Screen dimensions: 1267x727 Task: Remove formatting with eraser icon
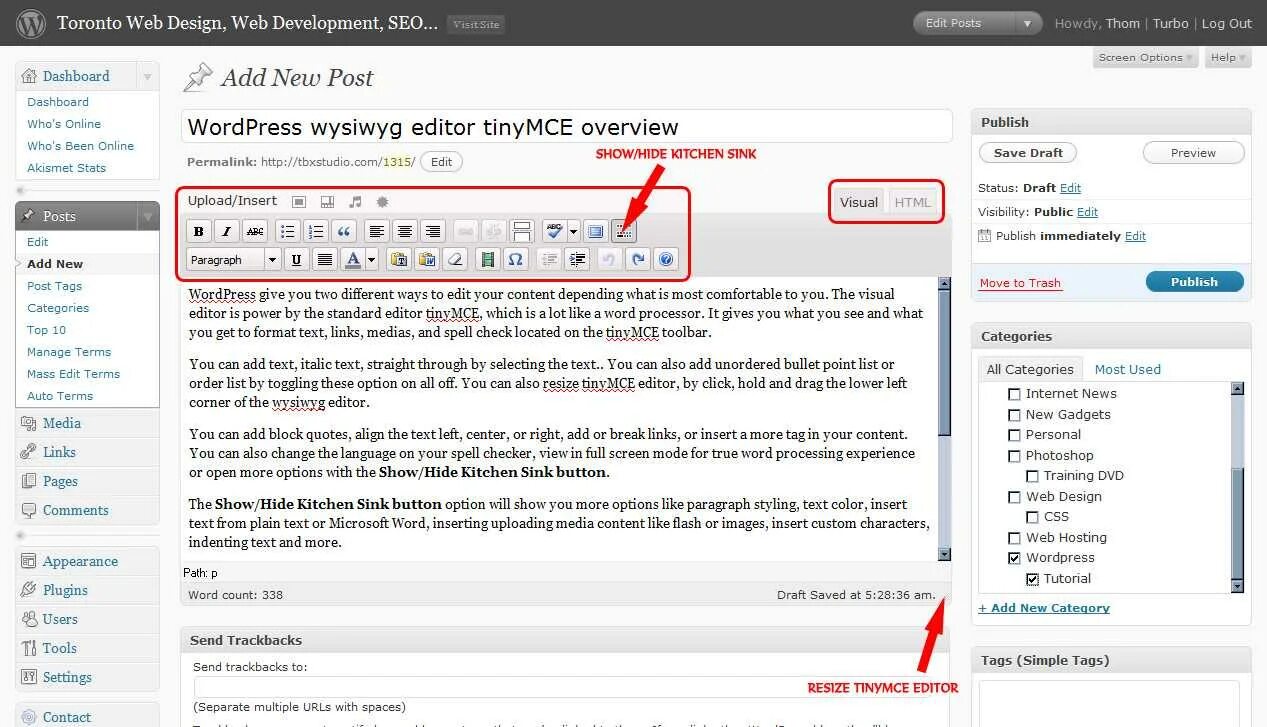tap(455, 260)
